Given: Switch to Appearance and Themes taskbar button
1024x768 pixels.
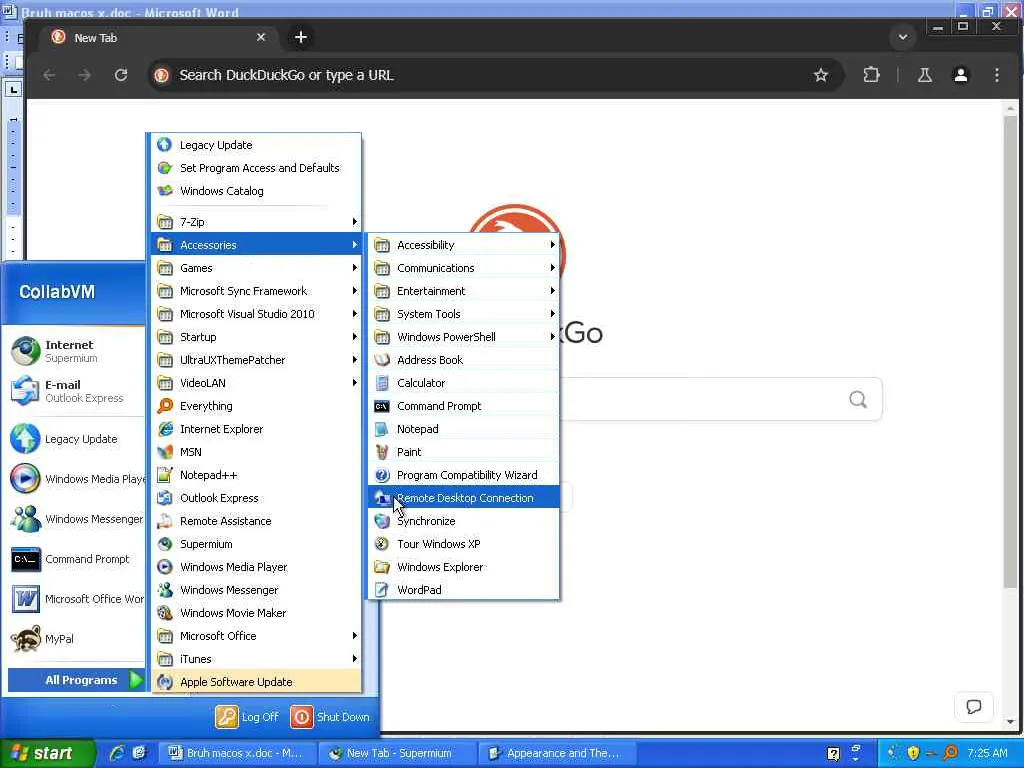Looking at the screenshot, I should point(556,753).
